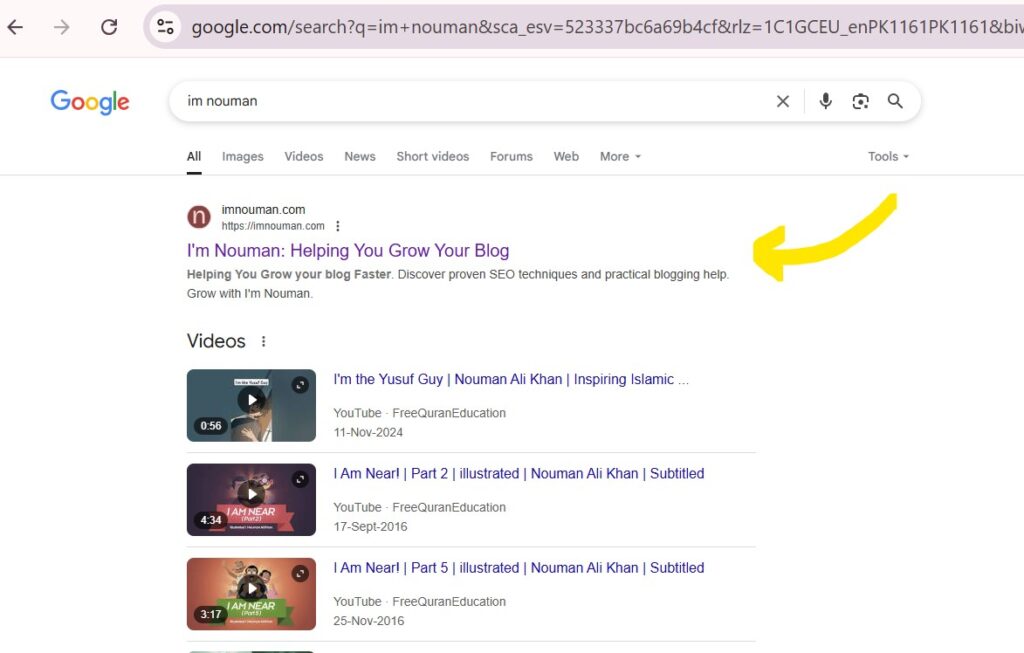
Task: Click the date 25-Nov-2016
Action: pos(369,621)
